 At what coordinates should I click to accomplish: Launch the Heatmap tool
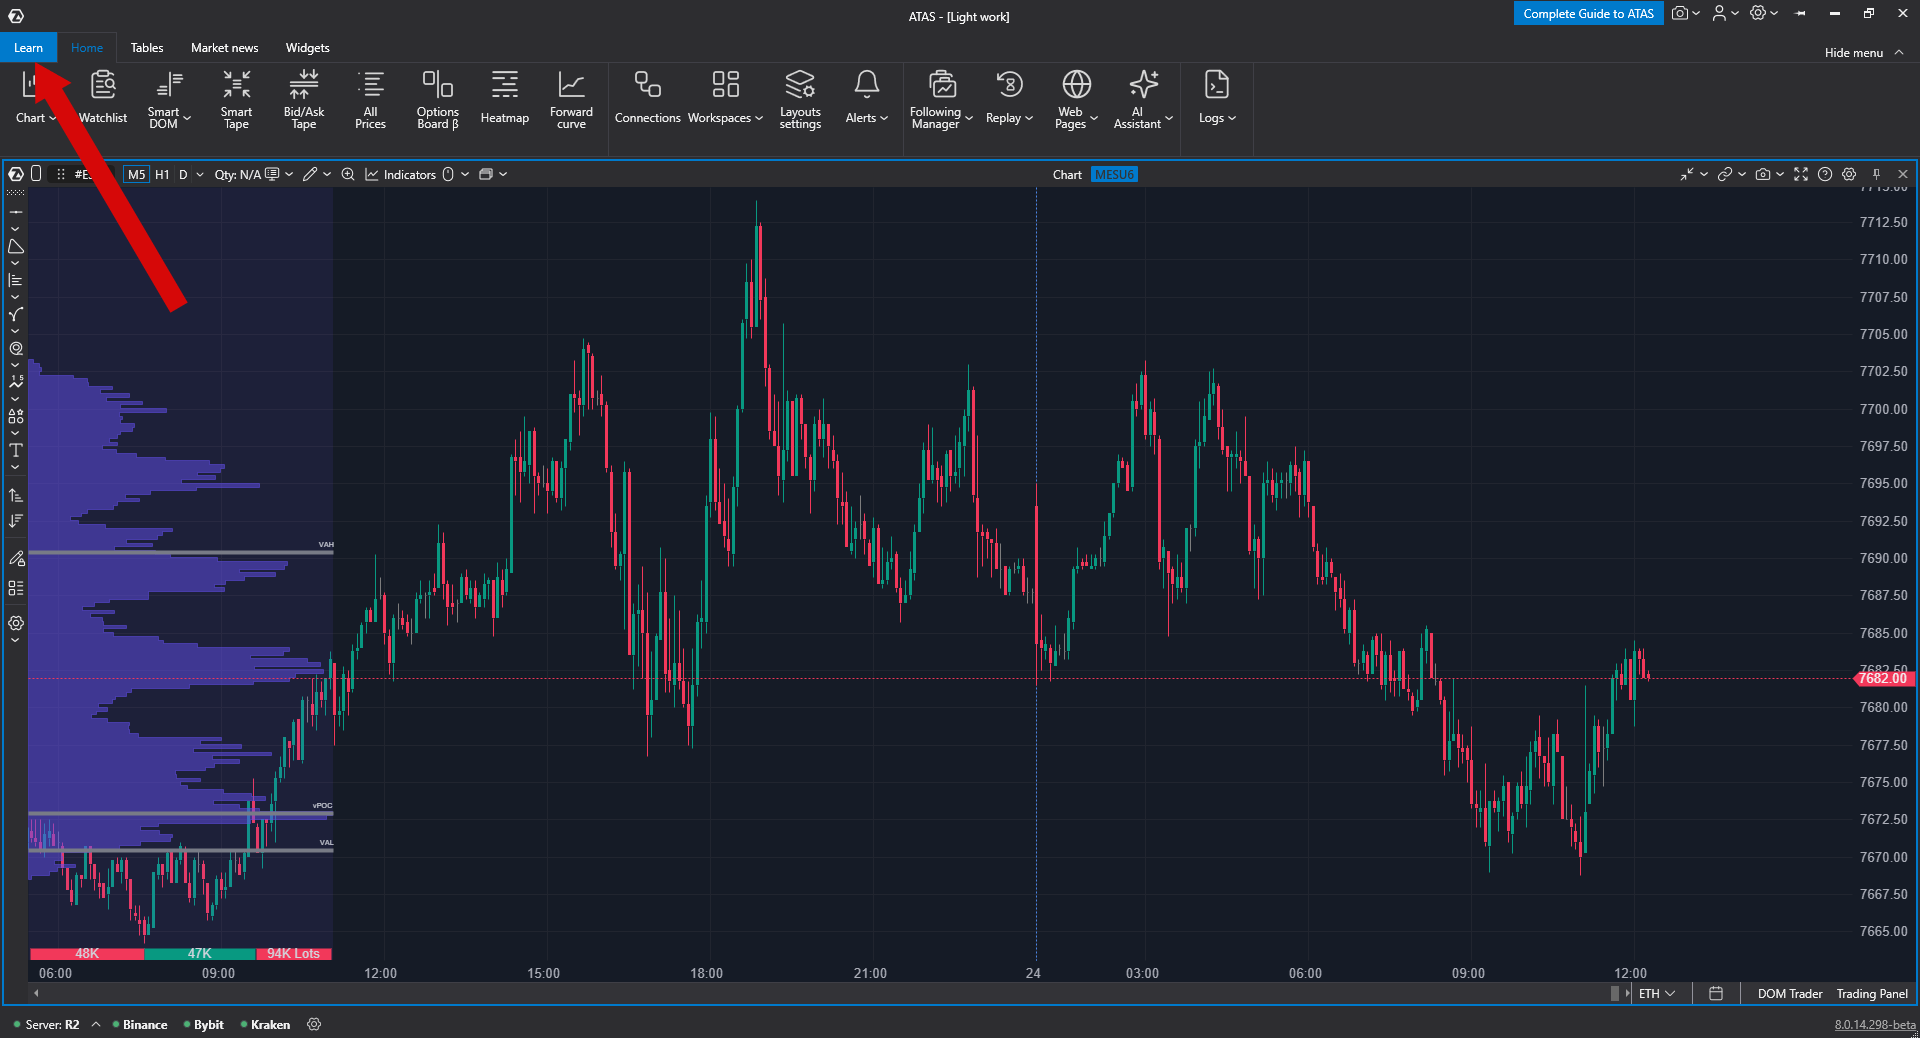coord(505,97)
